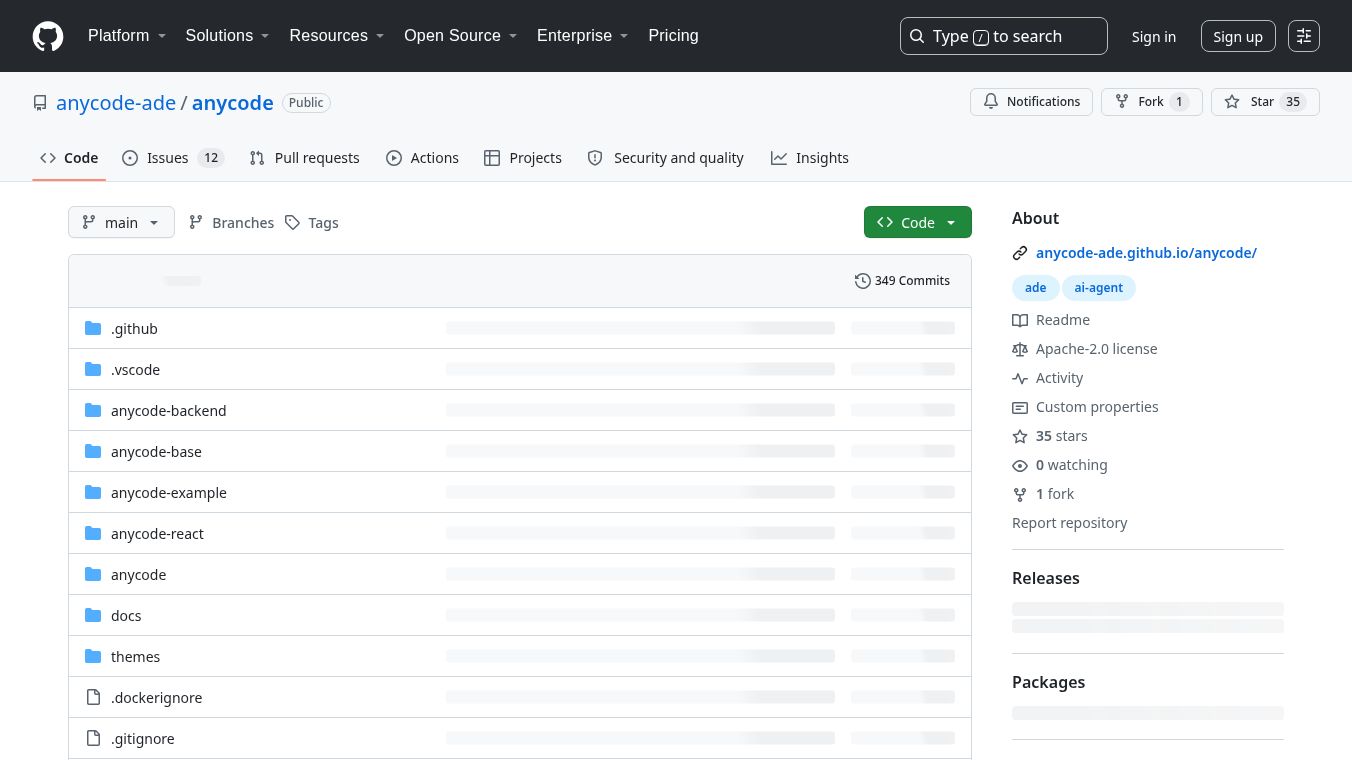Viewport: 1352px width, 760px height.
Task: Click the repository icon beside anycode-ade
Action: 40,103
